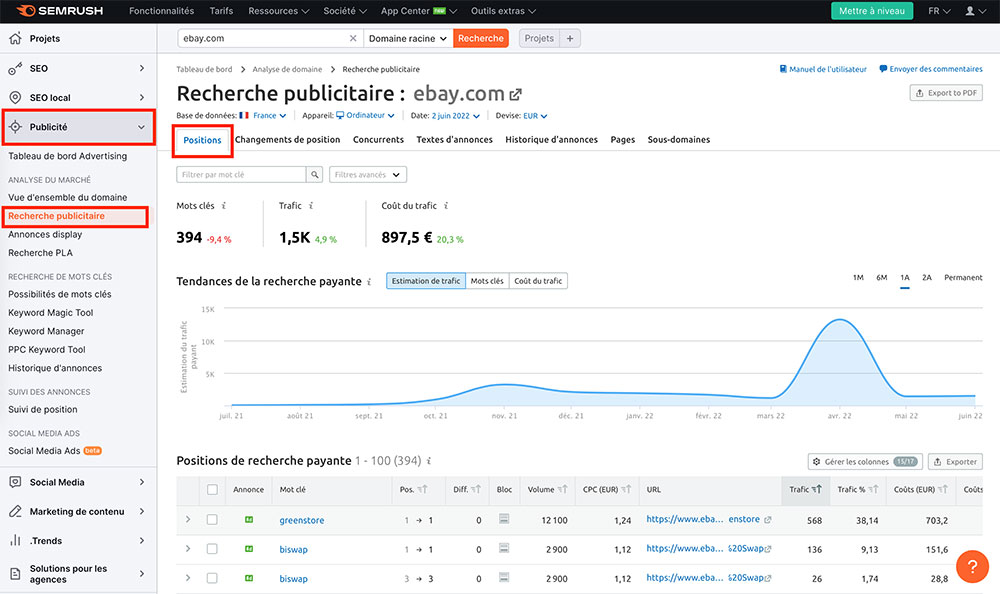Open Textes d'annonces tab
Viewport: 1000px width, 594px height.
455,140
